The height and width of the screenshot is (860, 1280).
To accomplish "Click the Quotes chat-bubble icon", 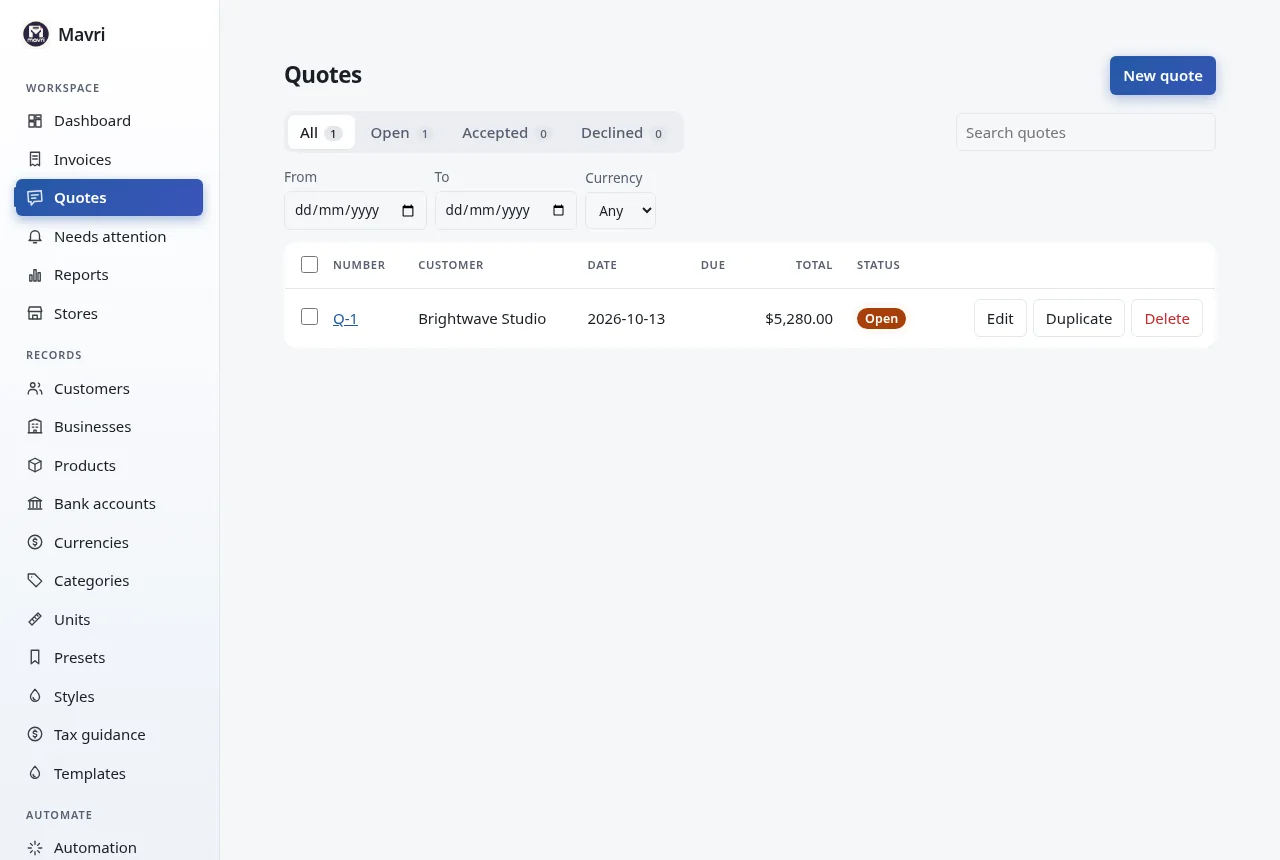I will [35, 197].
